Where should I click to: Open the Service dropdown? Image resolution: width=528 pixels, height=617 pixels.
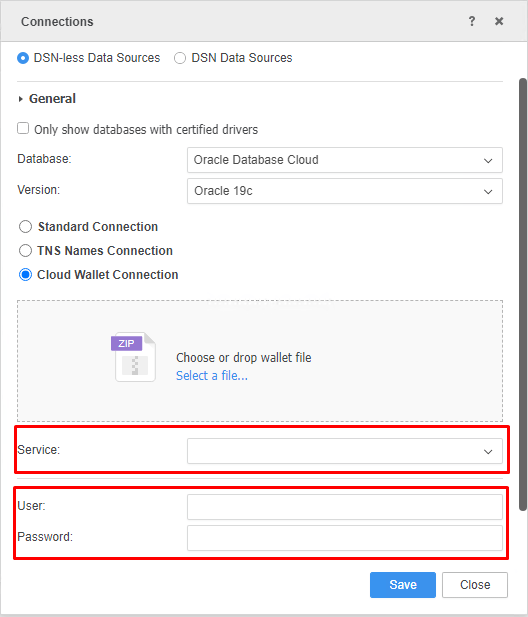345,451
